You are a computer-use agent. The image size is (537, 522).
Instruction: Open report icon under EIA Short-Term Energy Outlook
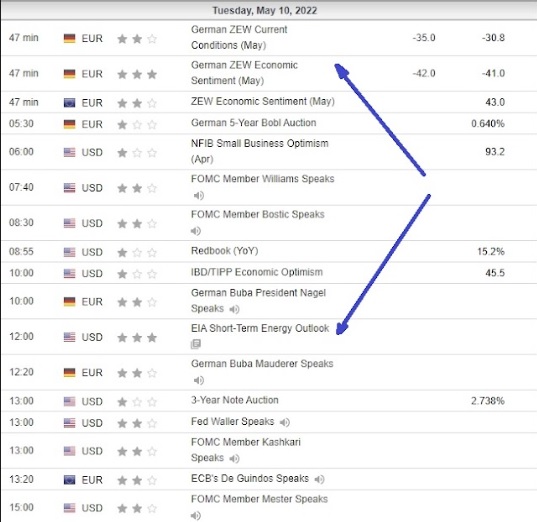(x=196, y=344)
